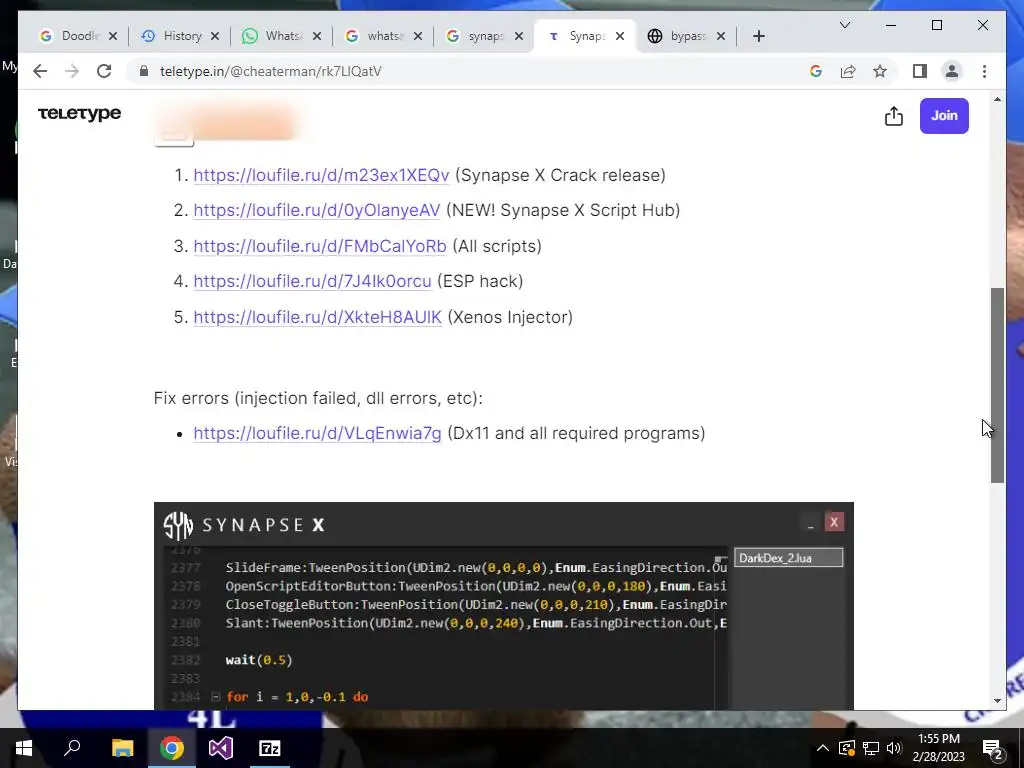Go back using the browser back arrow
The height and width of the screenshot is (768, 1024).
(40, 71)
